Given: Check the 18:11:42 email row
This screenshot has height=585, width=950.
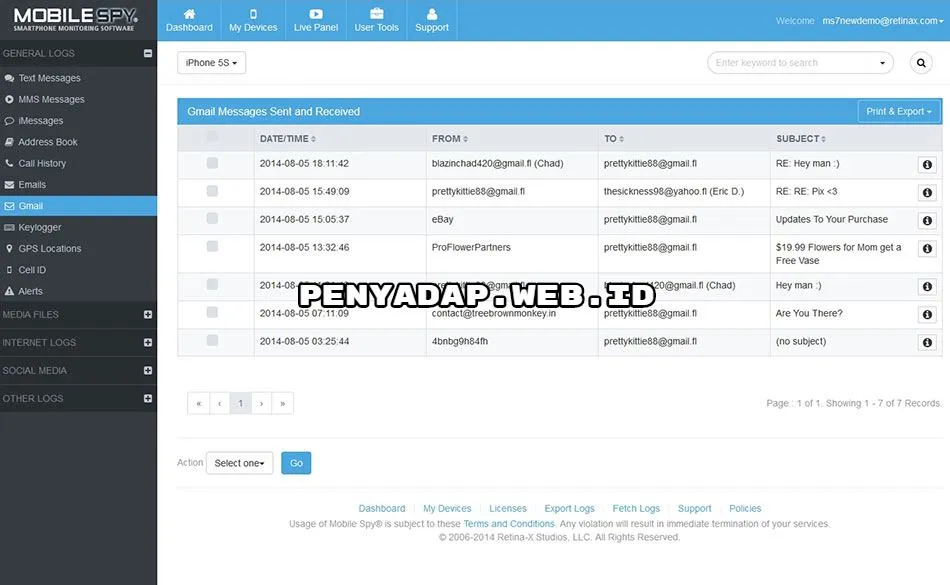Looking at the screenshot, I should tap(212, 163).
